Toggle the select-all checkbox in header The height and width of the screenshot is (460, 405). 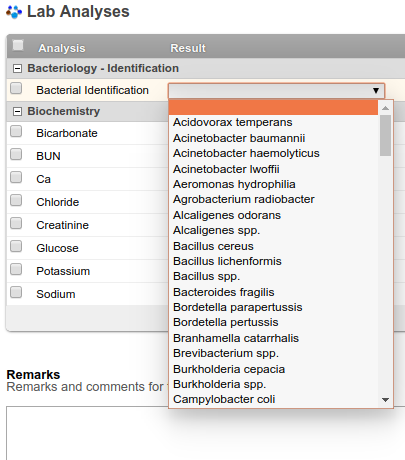(18, 45)
